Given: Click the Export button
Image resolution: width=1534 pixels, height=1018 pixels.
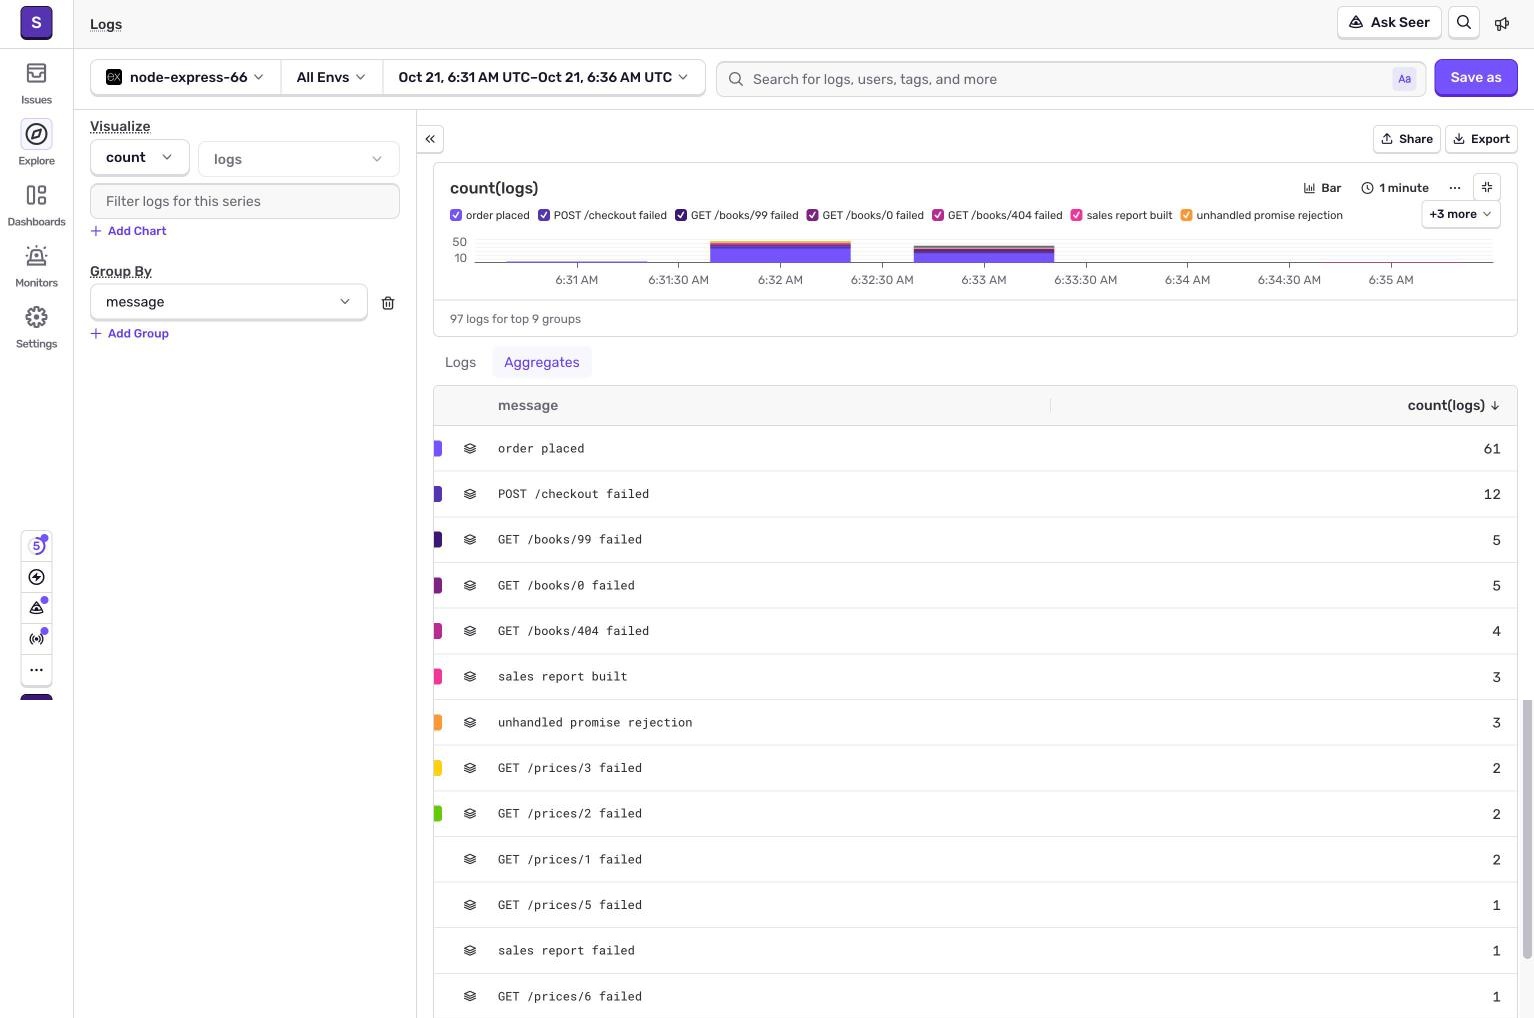Looking at the screenshot, I should (x=1480, y=139).
